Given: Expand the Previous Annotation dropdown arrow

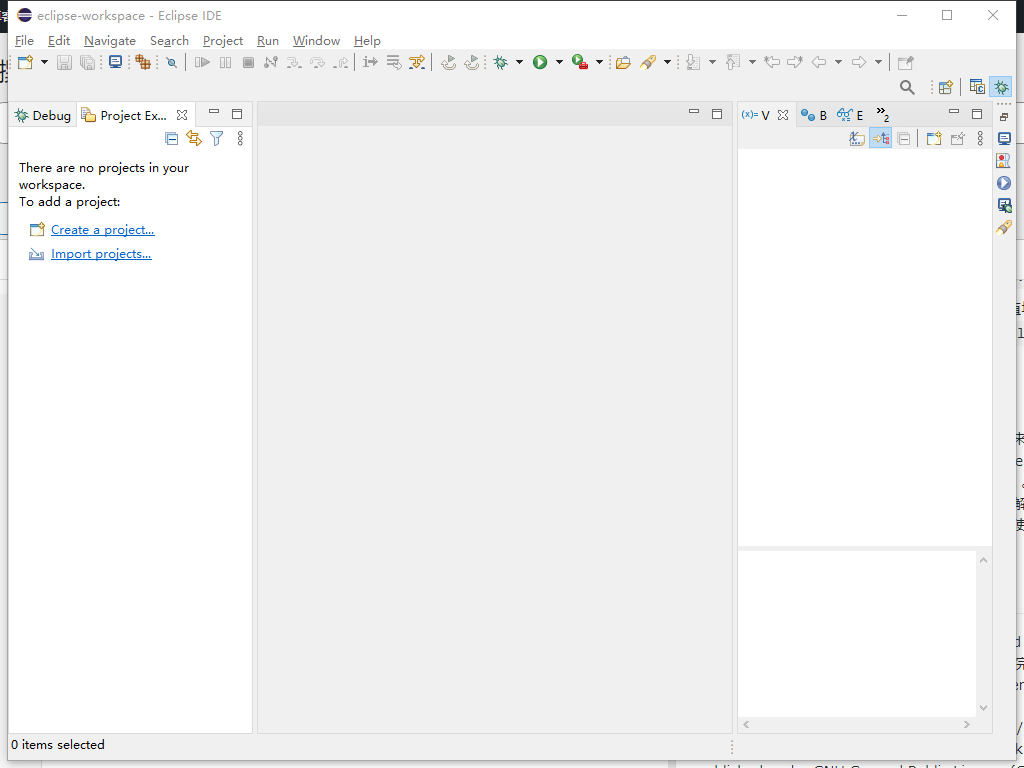Looking at the screenshot, I should pos(752,62).
